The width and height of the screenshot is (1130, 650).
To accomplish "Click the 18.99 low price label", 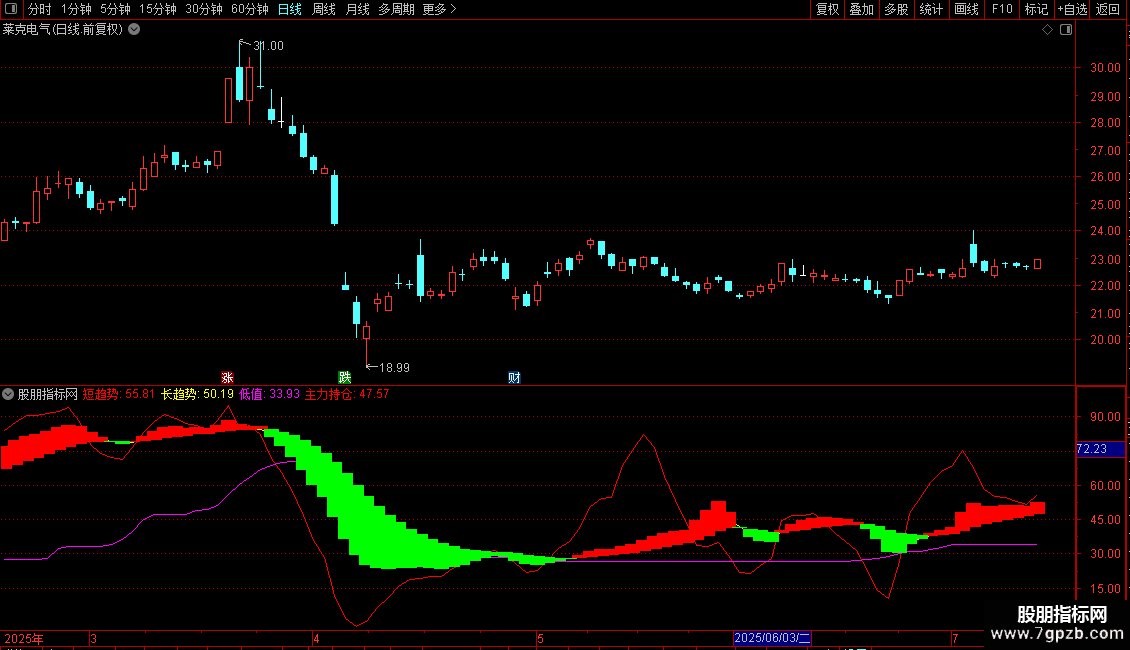I will [394, 368].
